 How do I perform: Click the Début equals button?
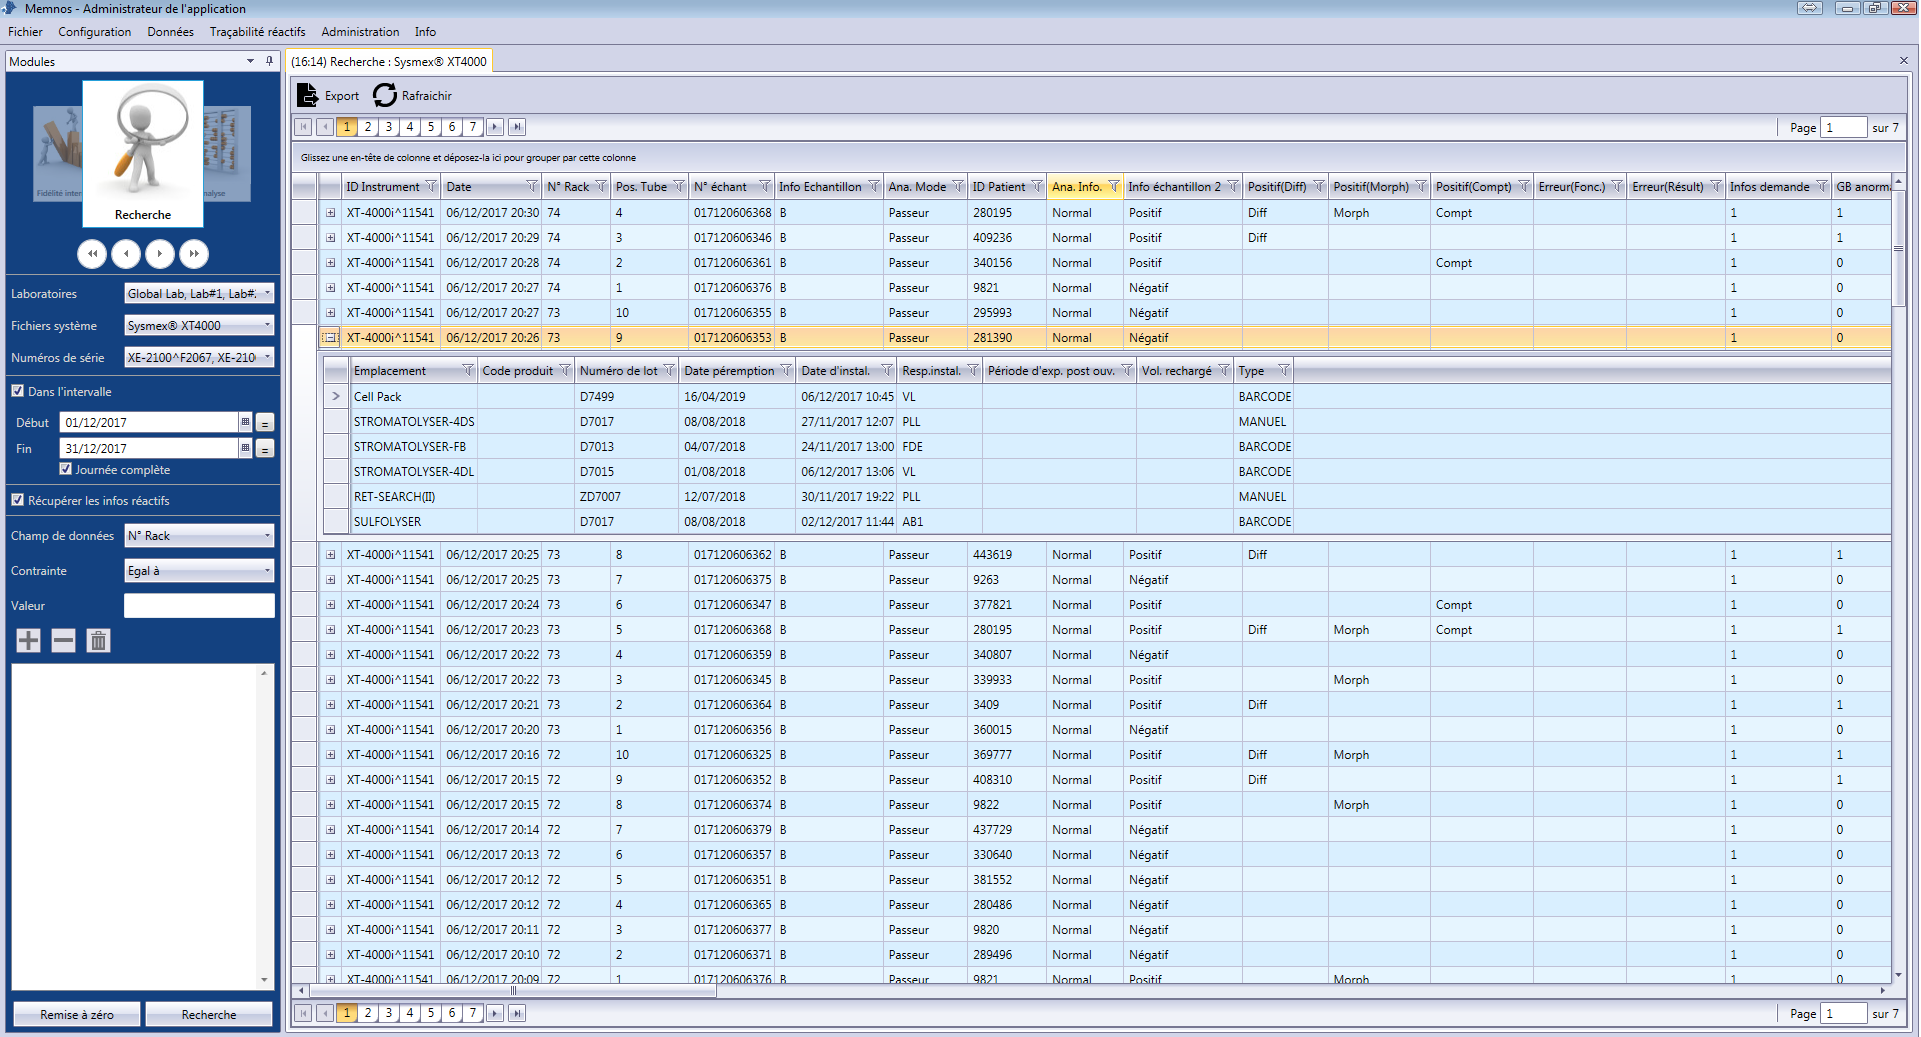265,423
